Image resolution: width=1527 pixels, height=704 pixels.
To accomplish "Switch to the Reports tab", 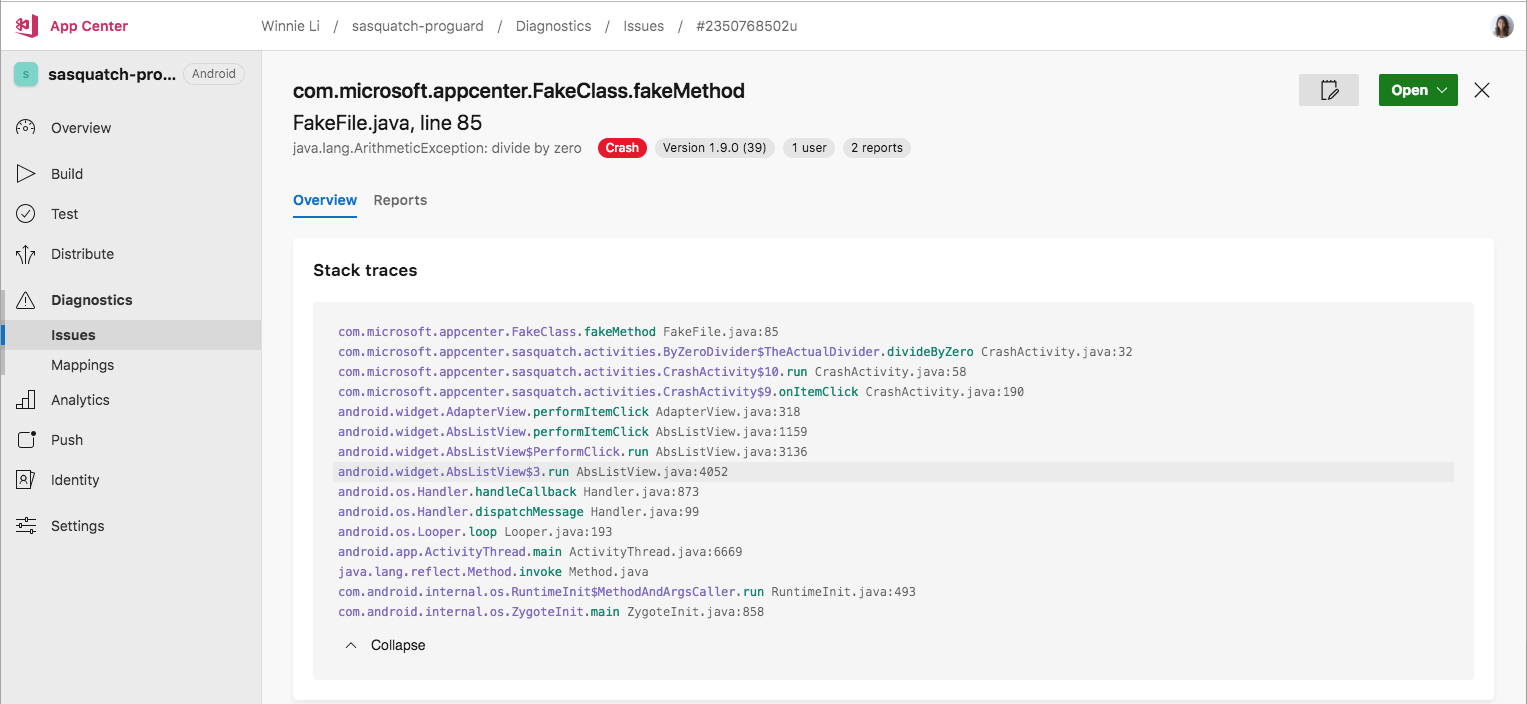I will (400, 200).
